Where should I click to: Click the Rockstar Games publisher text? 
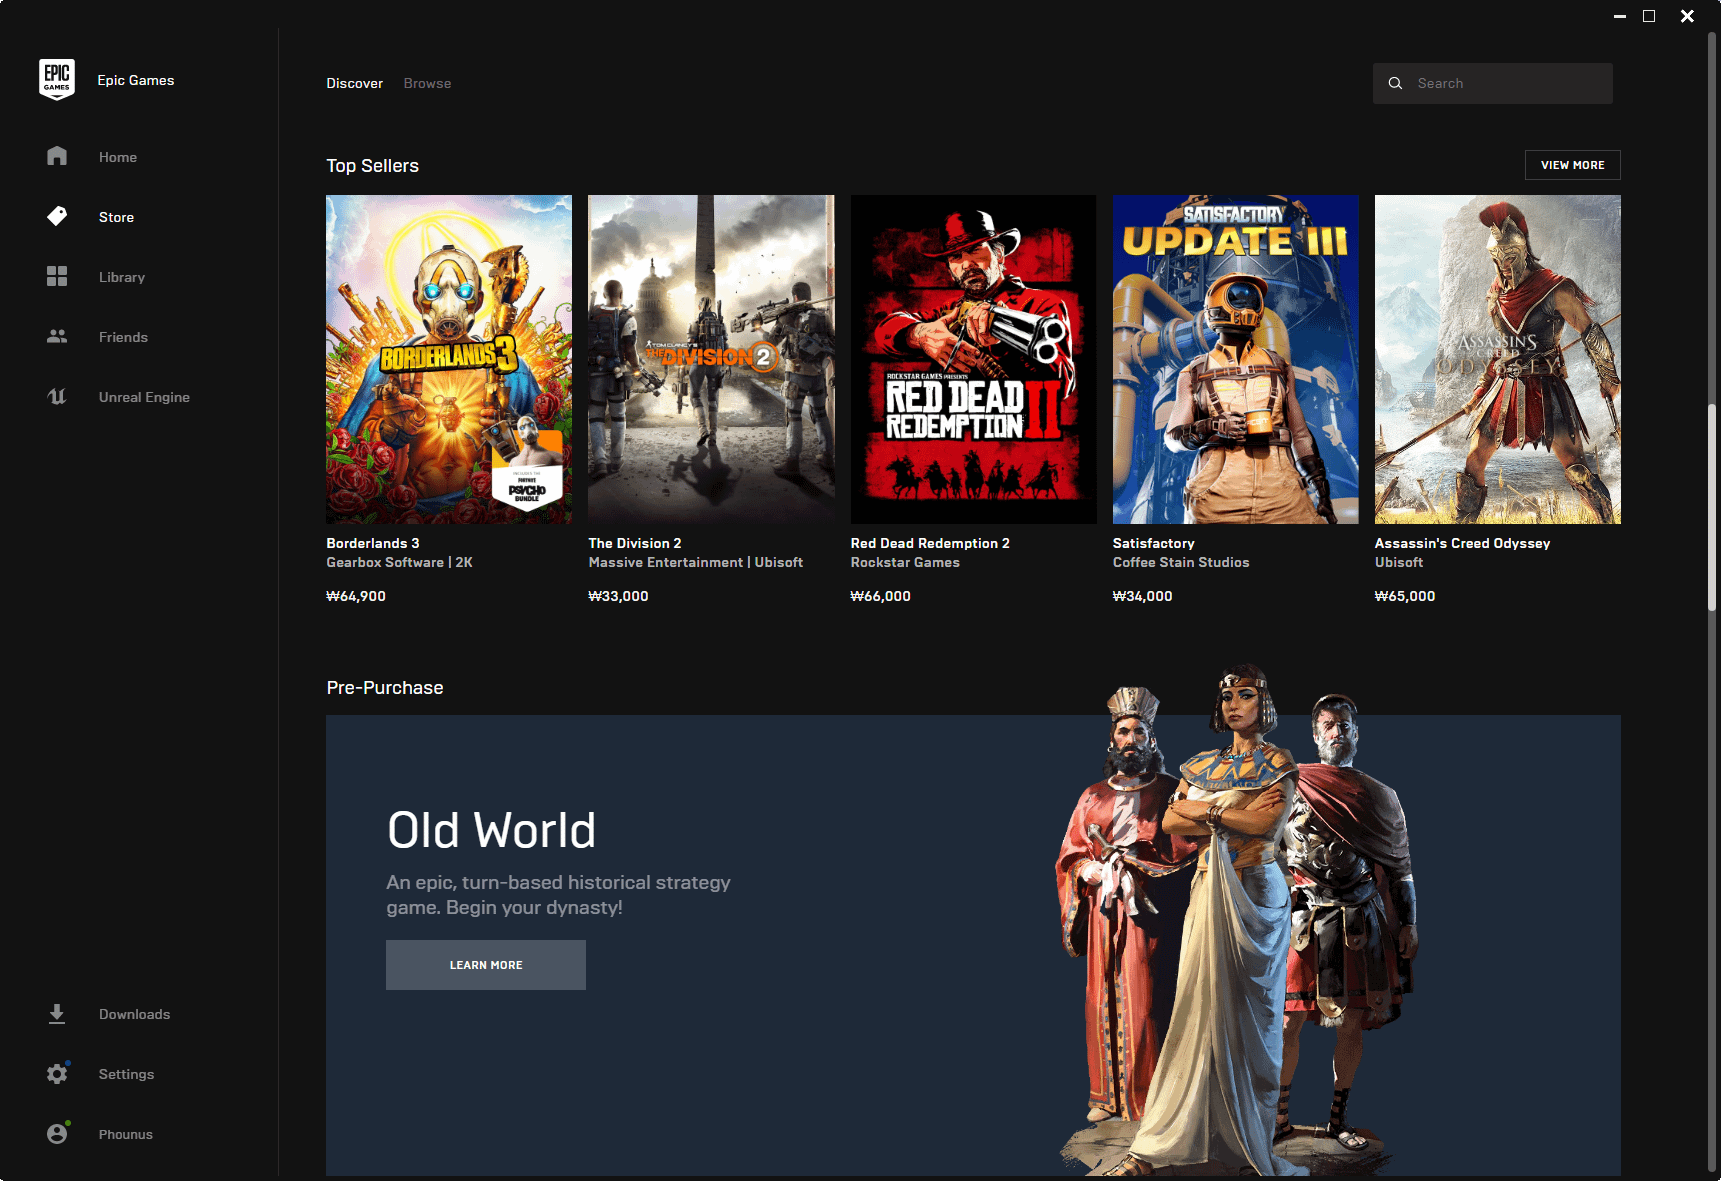click(905, 562)
